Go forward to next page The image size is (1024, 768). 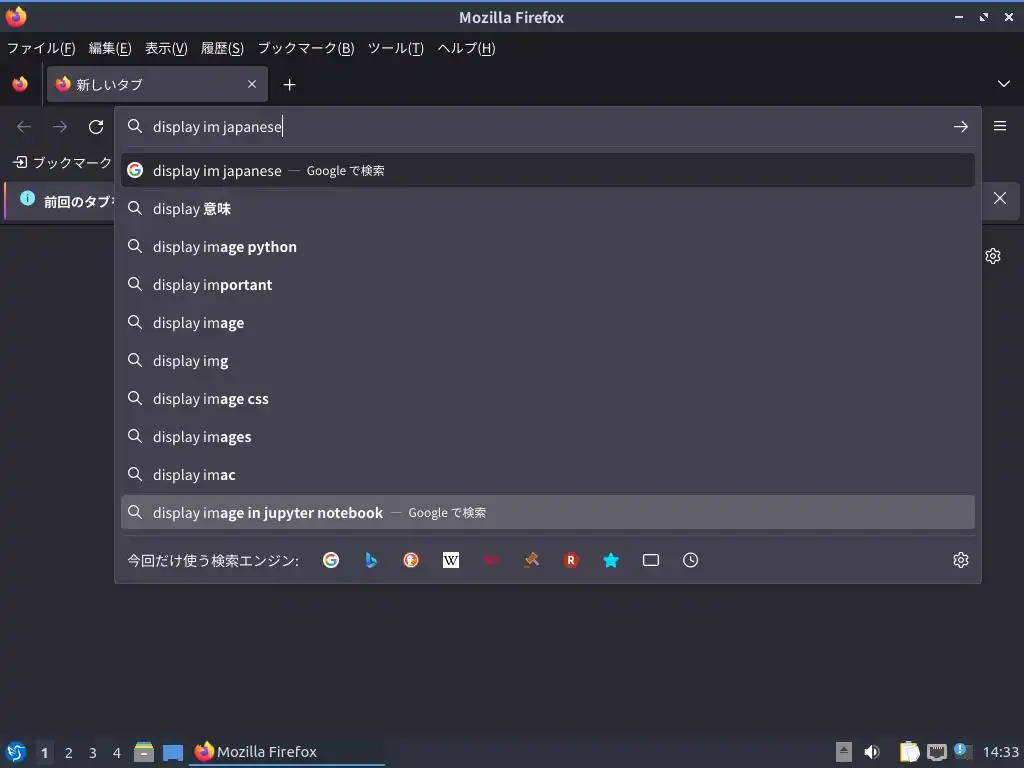pyautogui.click(x=60, y=127)
